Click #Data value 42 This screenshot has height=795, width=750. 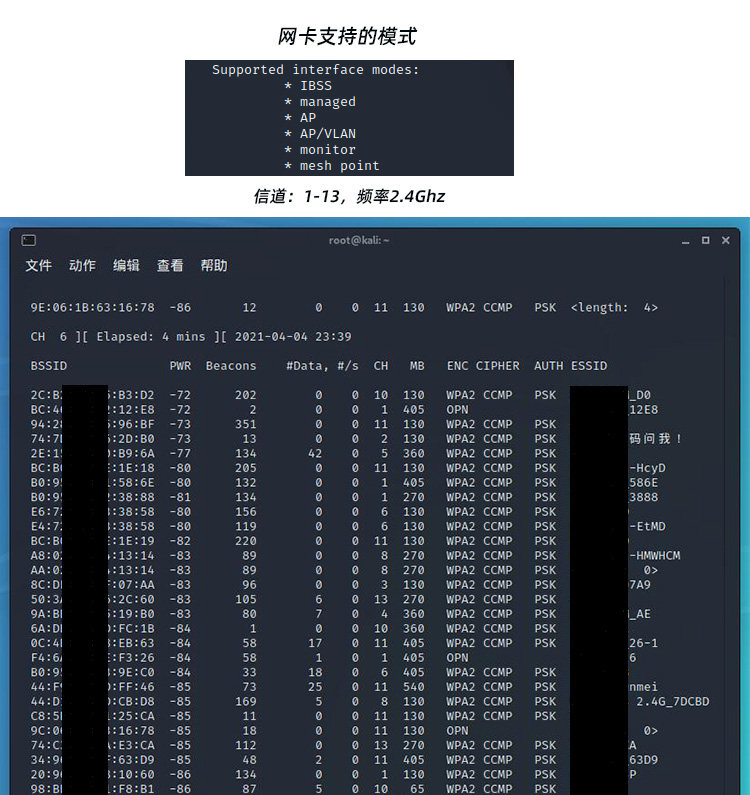click(315, 453)
